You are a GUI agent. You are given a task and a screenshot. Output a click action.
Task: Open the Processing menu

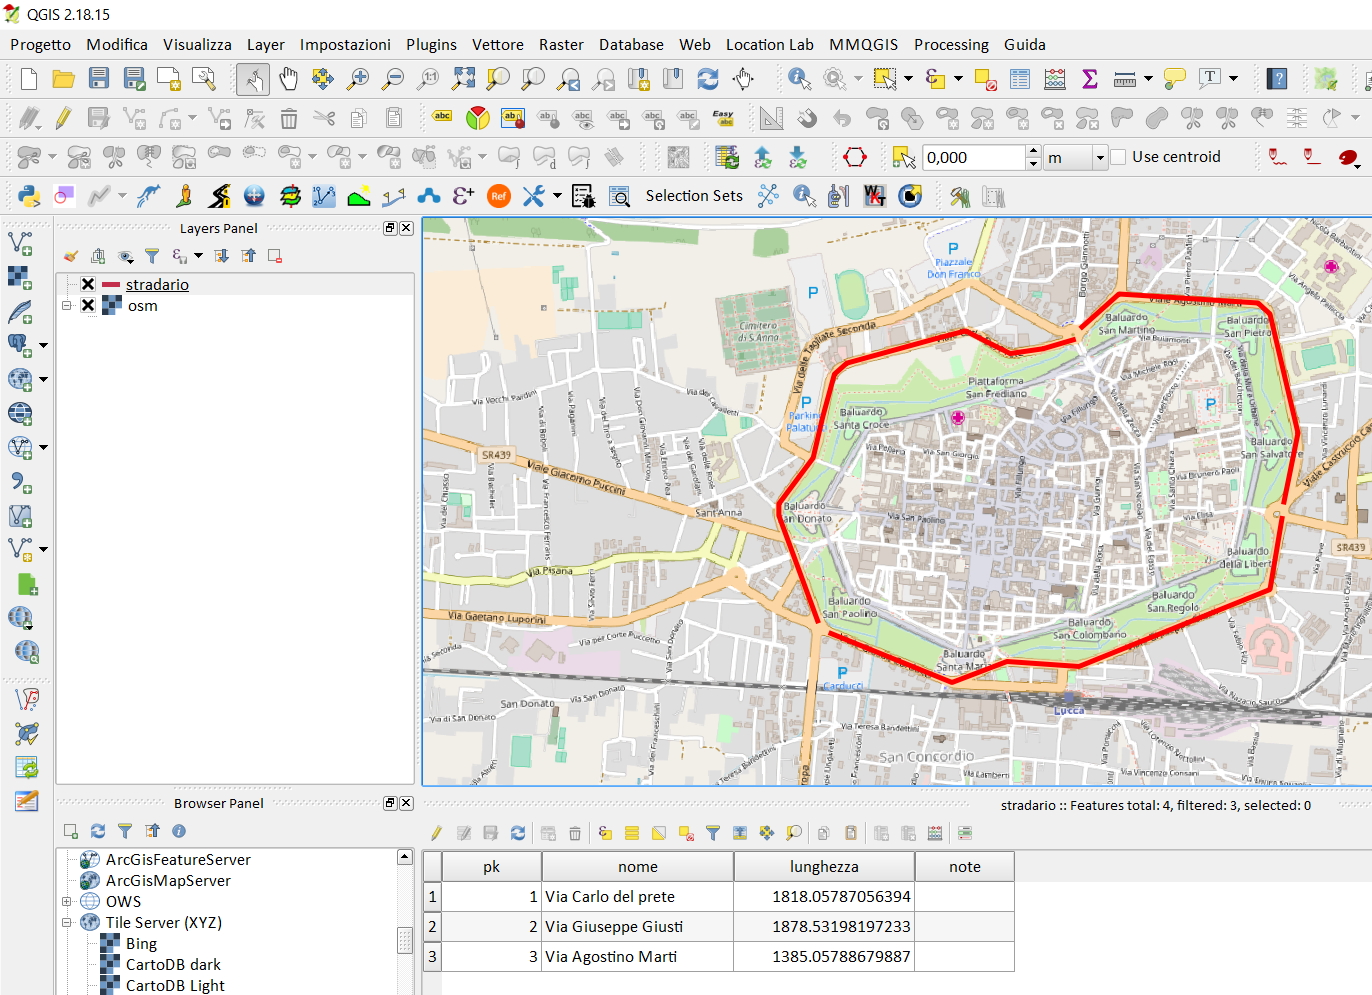(950, 45)
